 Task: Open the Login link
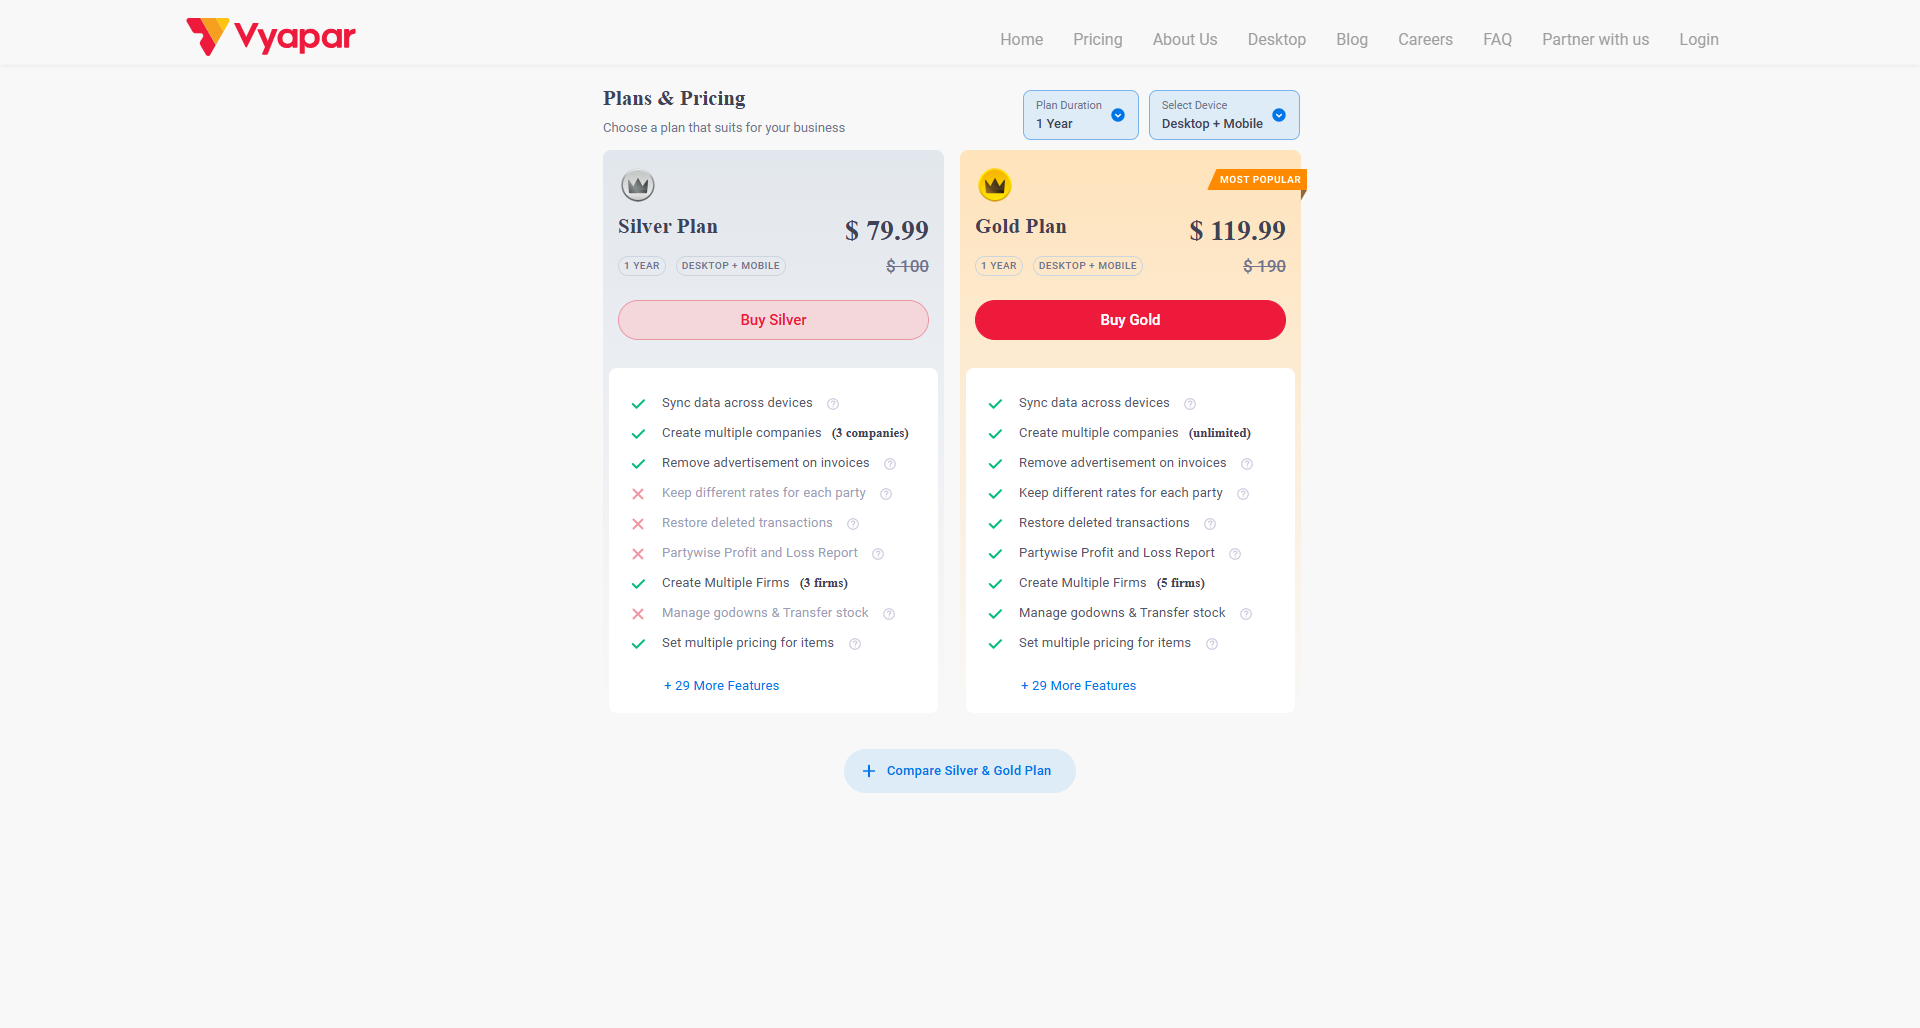(1698, 40)
